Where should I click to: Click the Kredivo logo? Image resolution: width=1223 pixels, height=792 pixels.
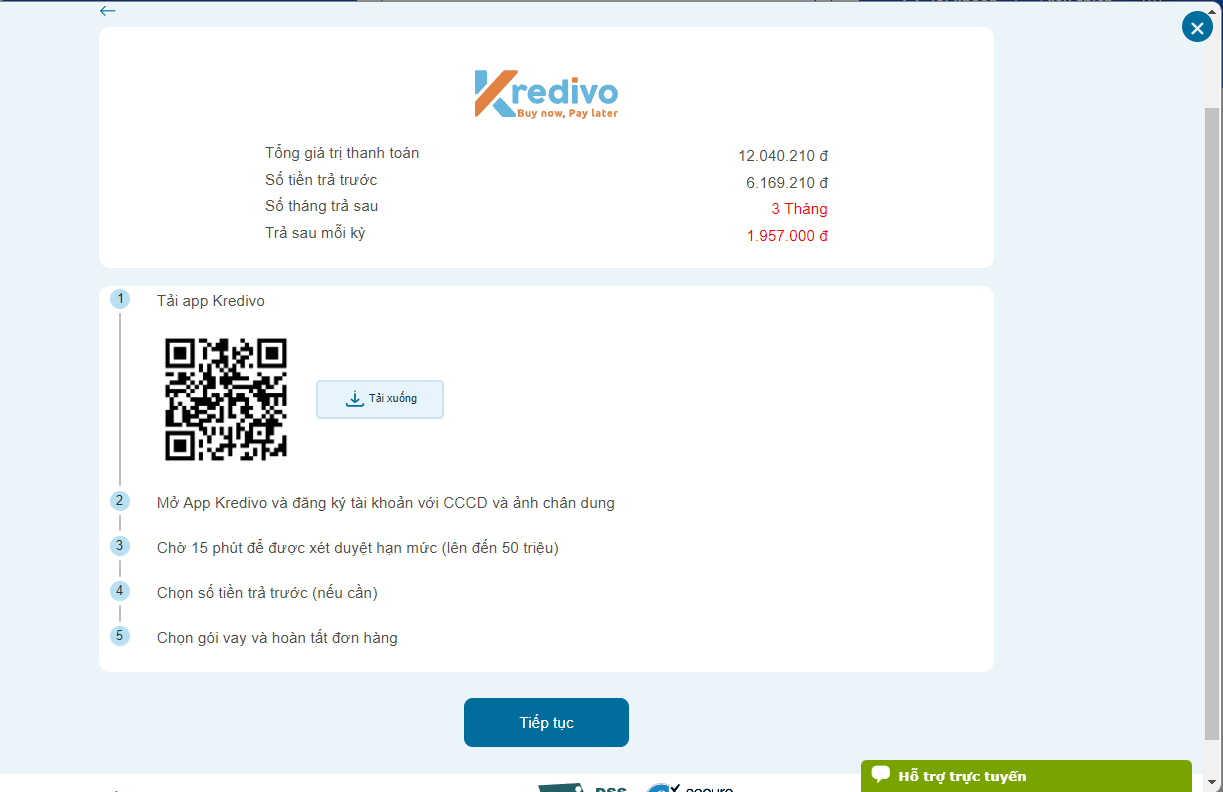pos(546,94)
